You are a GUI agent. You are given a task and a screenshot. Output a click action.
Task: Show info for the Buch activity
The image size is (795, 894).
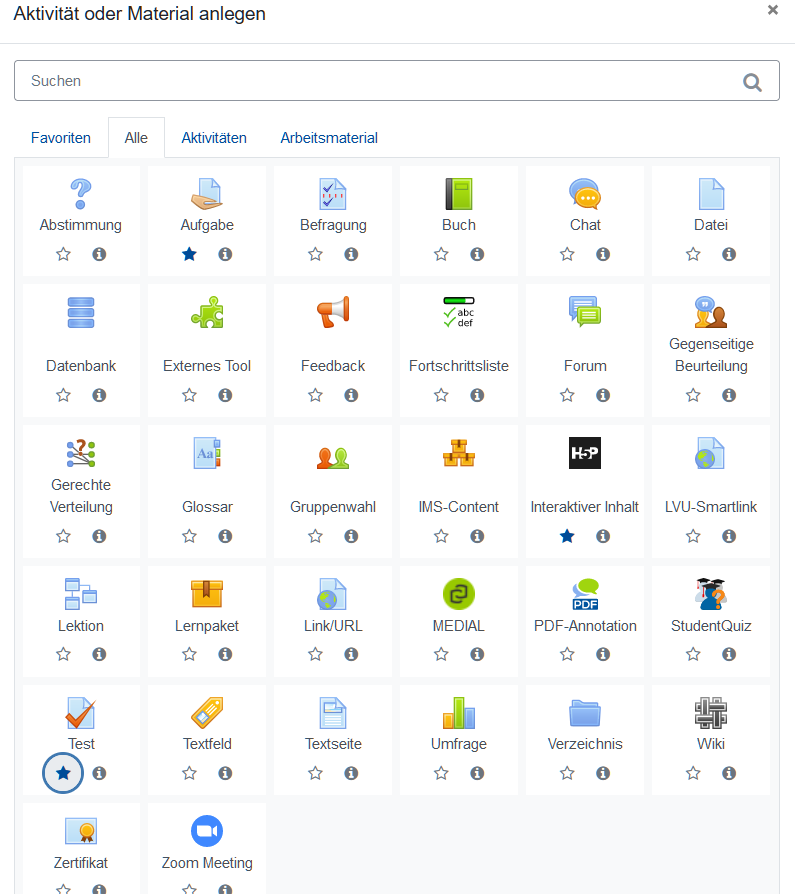tap(477, 254)
